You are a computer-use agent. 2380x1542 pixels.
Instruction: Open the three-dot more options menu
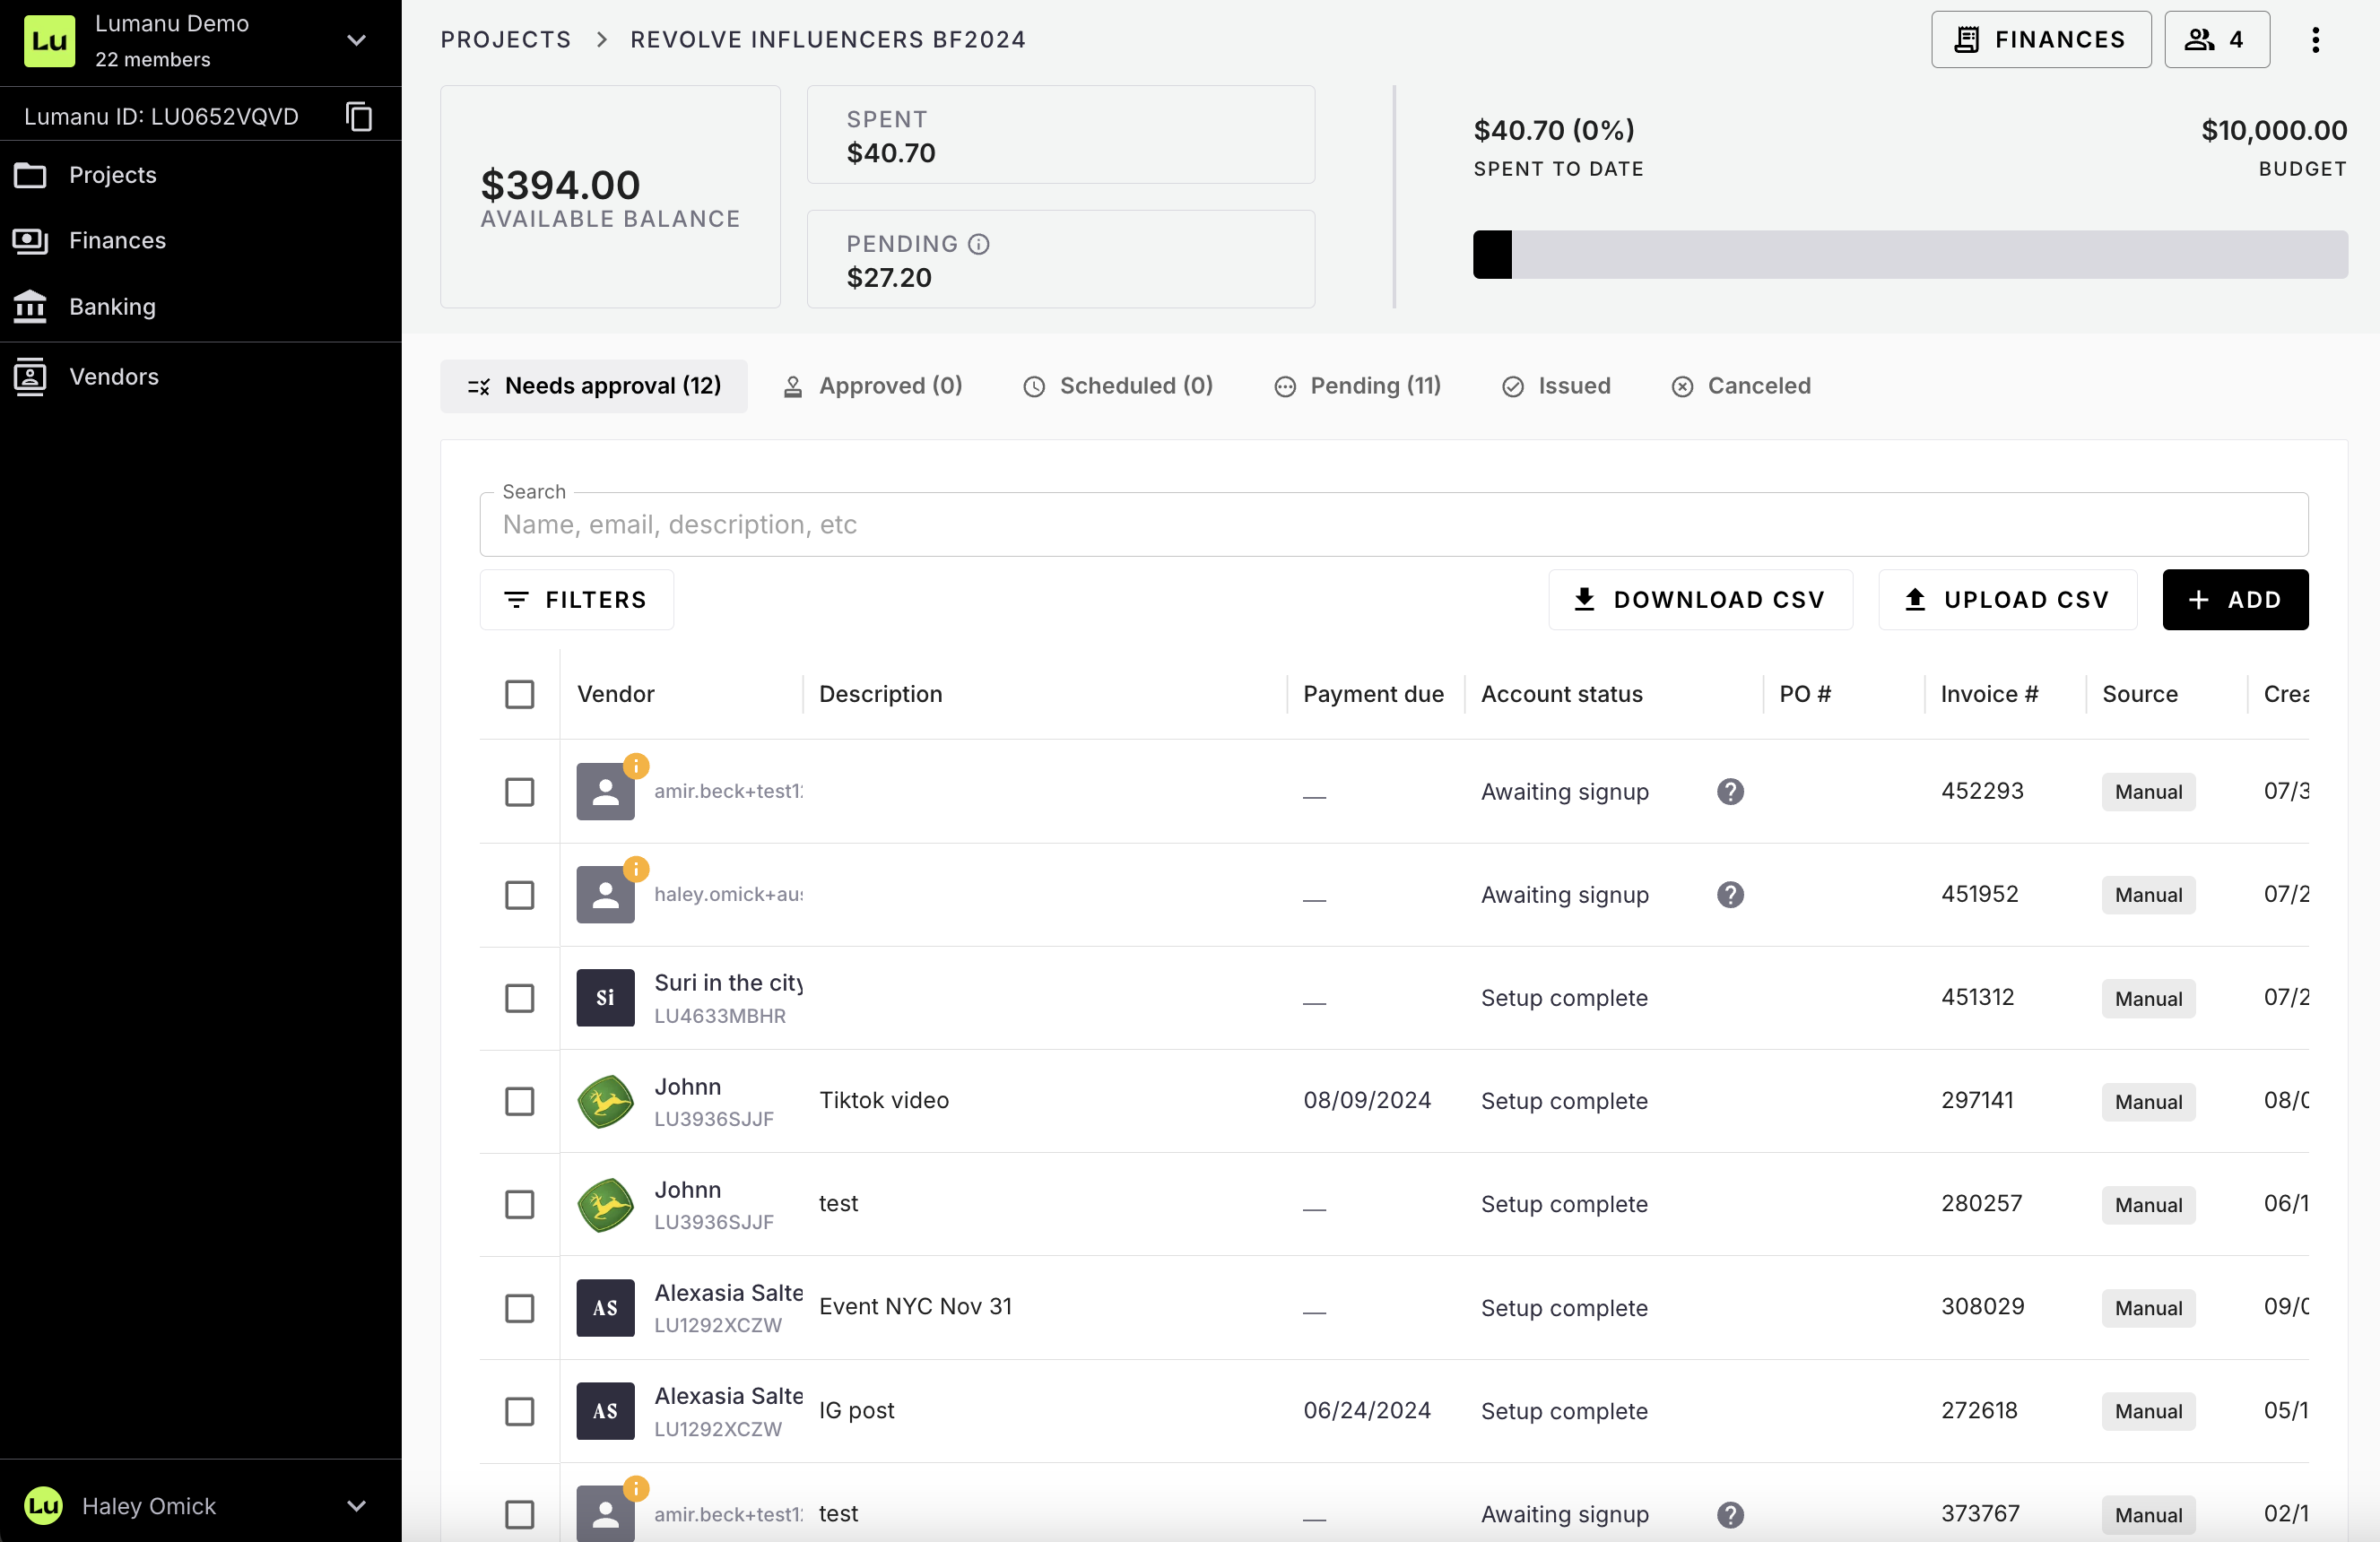coord(2315,40)
